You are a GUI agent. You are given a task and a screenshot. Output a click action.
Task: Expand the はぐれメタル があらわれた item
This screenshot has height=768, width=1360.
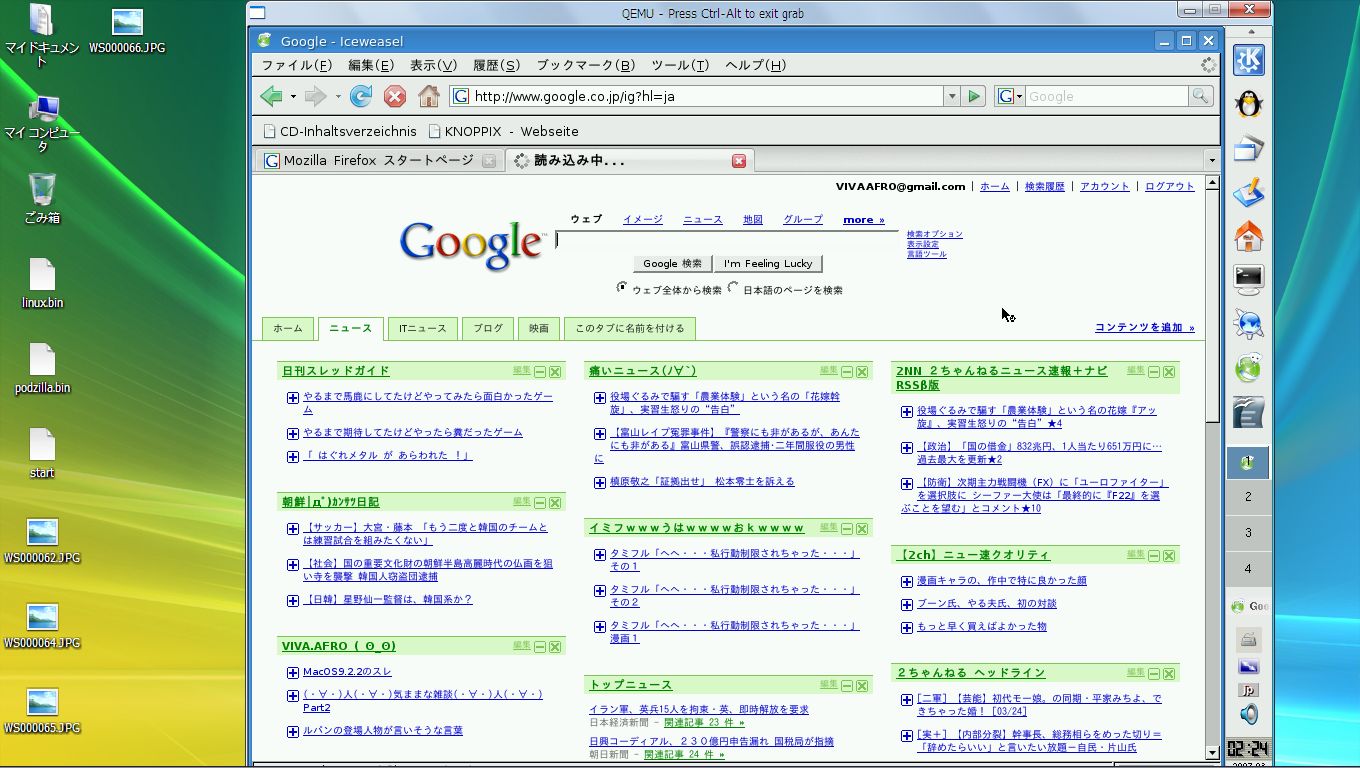(293, 457)
